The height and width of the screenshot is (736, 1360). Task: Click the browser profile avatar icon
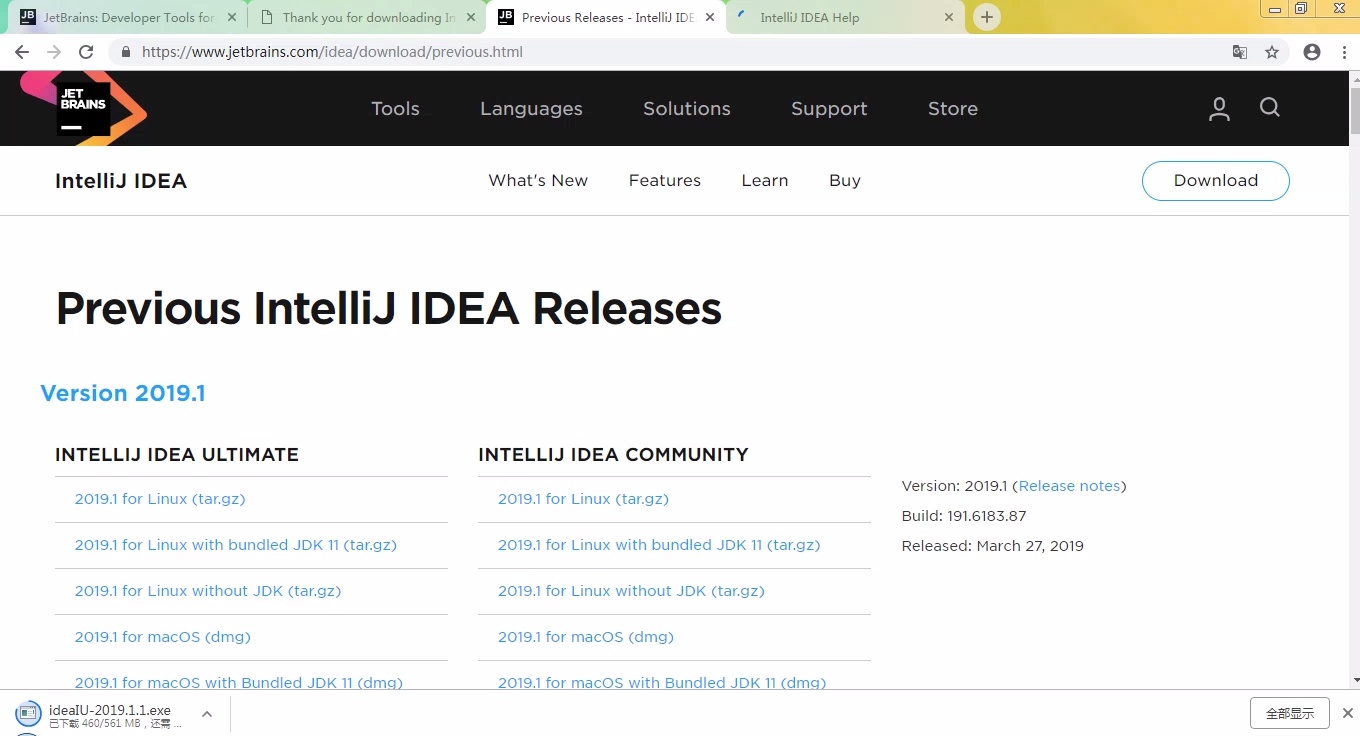point(1311,51)
